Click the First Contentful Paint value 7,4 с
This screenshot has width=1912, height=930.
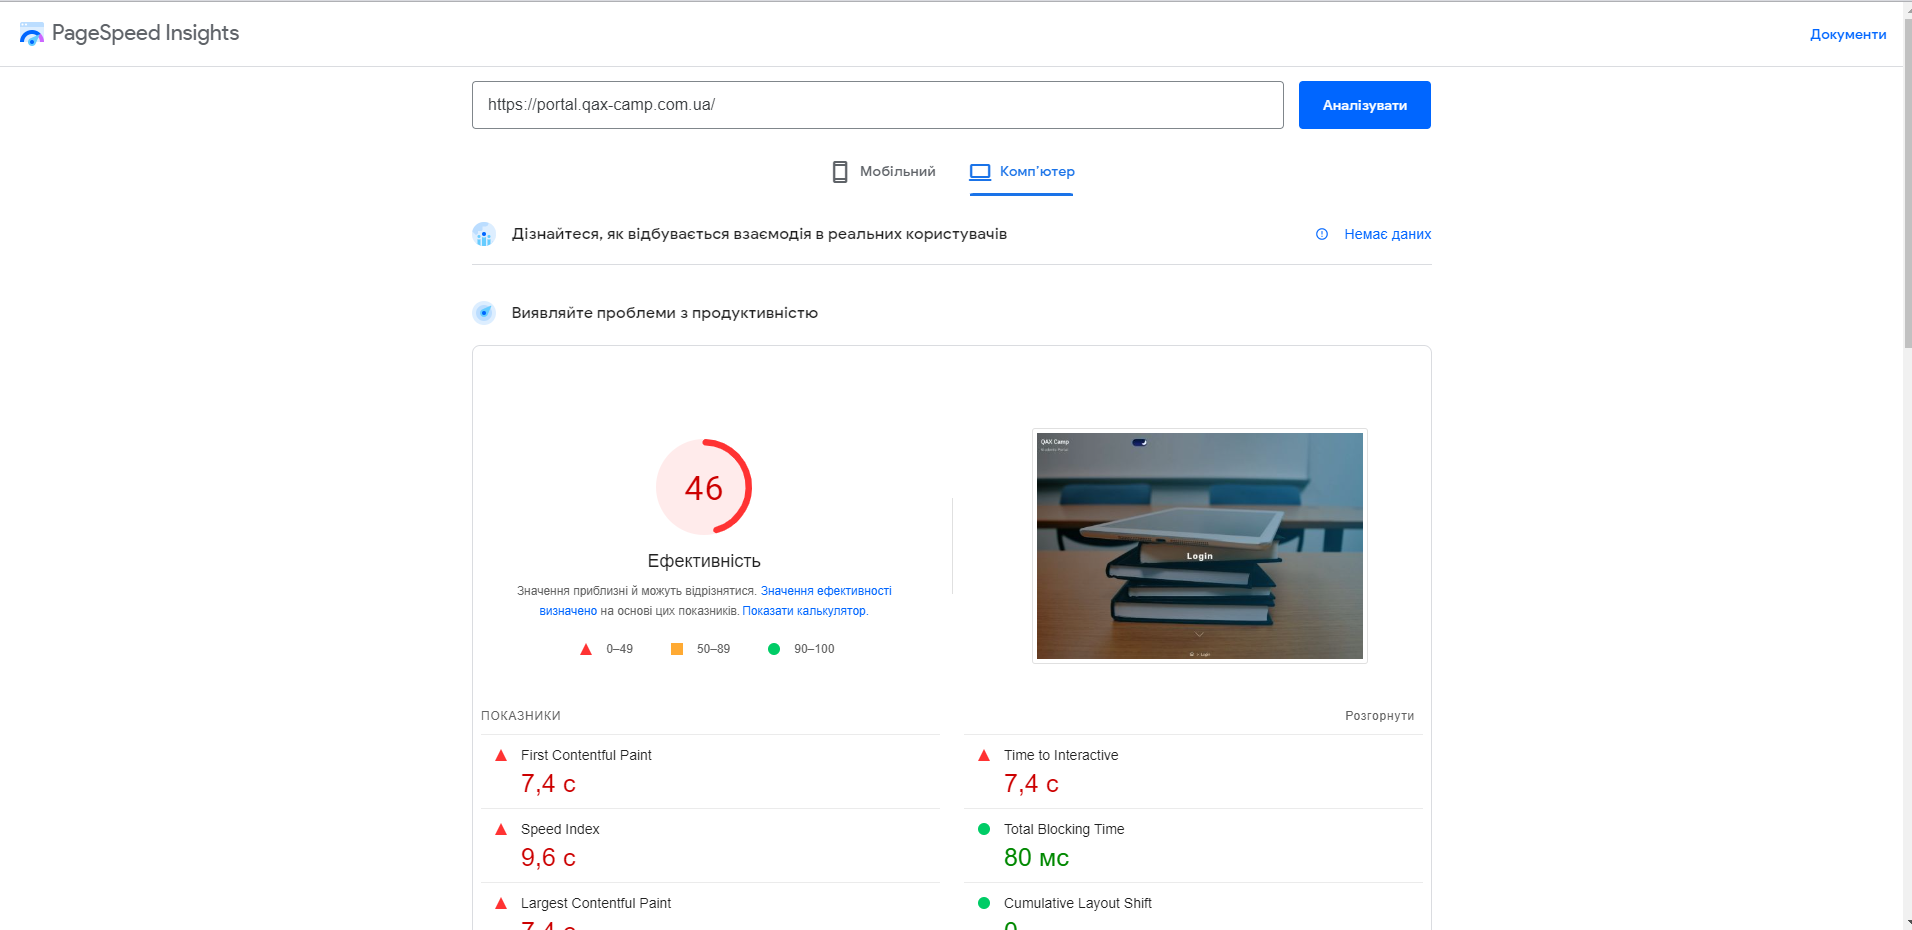pyautogui.click(x=548, y=784)
